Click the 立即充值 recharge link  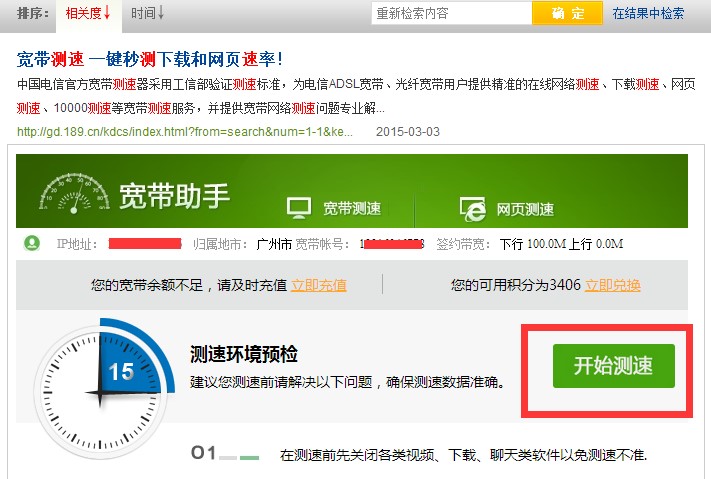pyautogui.click(x=319, y=285)
